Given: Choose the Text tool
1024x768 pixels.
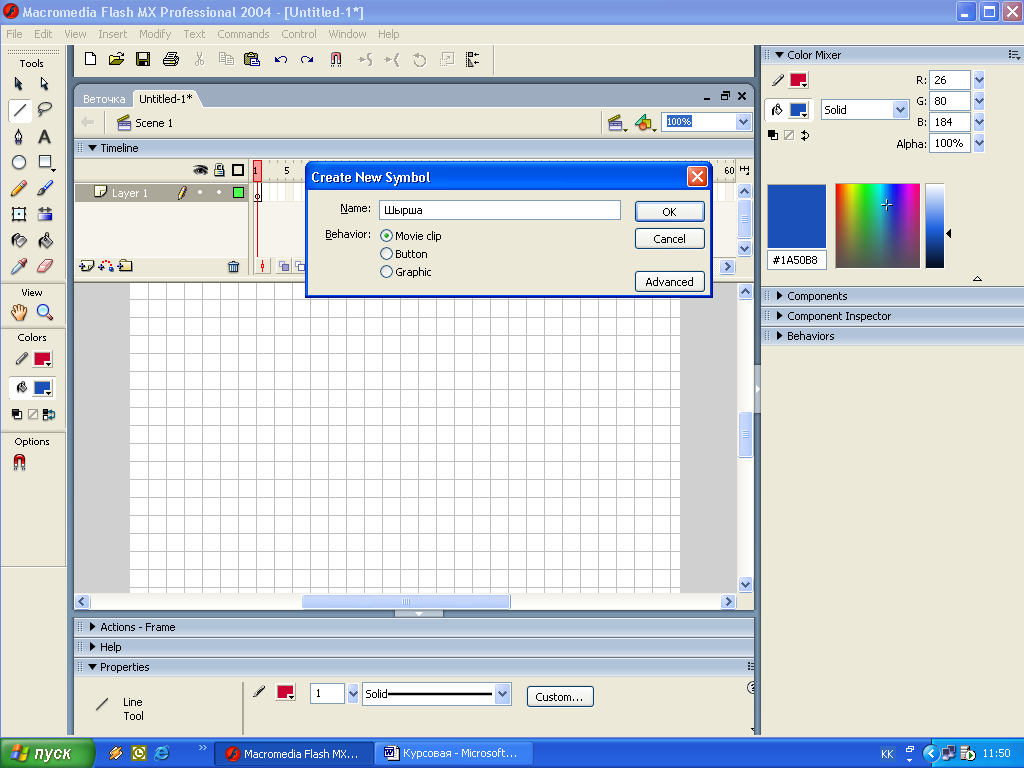Looking at the screenshot, I should 44,136.
